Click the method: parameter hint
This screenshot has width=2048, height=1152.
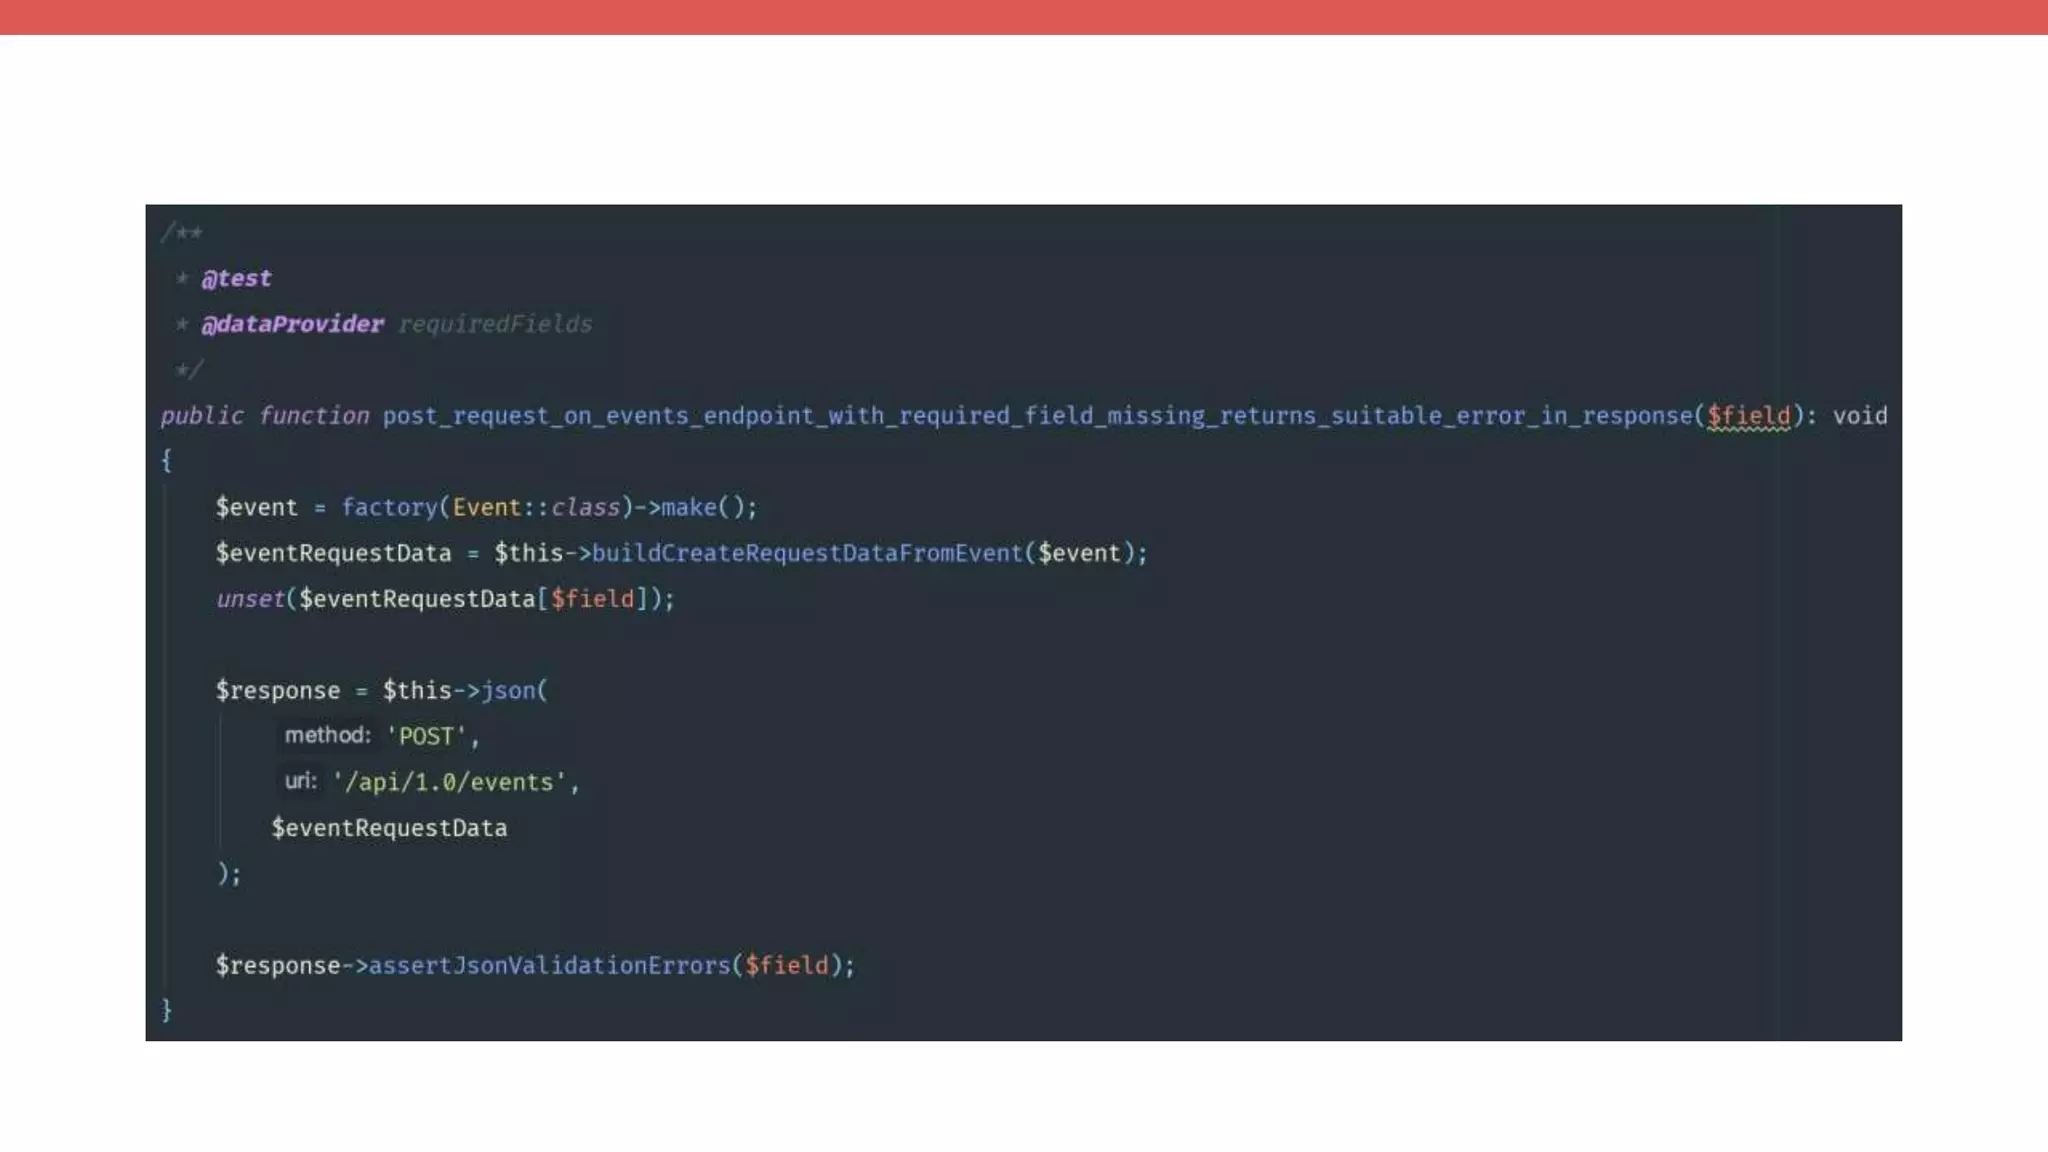point(327,735)
